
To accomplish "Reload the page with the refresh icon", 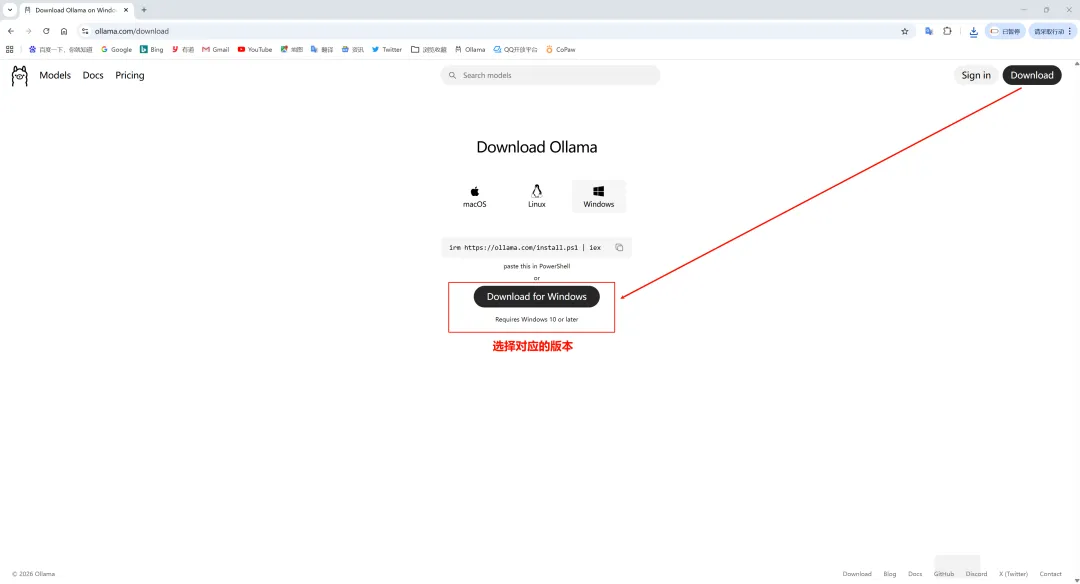I will (46, 31).
